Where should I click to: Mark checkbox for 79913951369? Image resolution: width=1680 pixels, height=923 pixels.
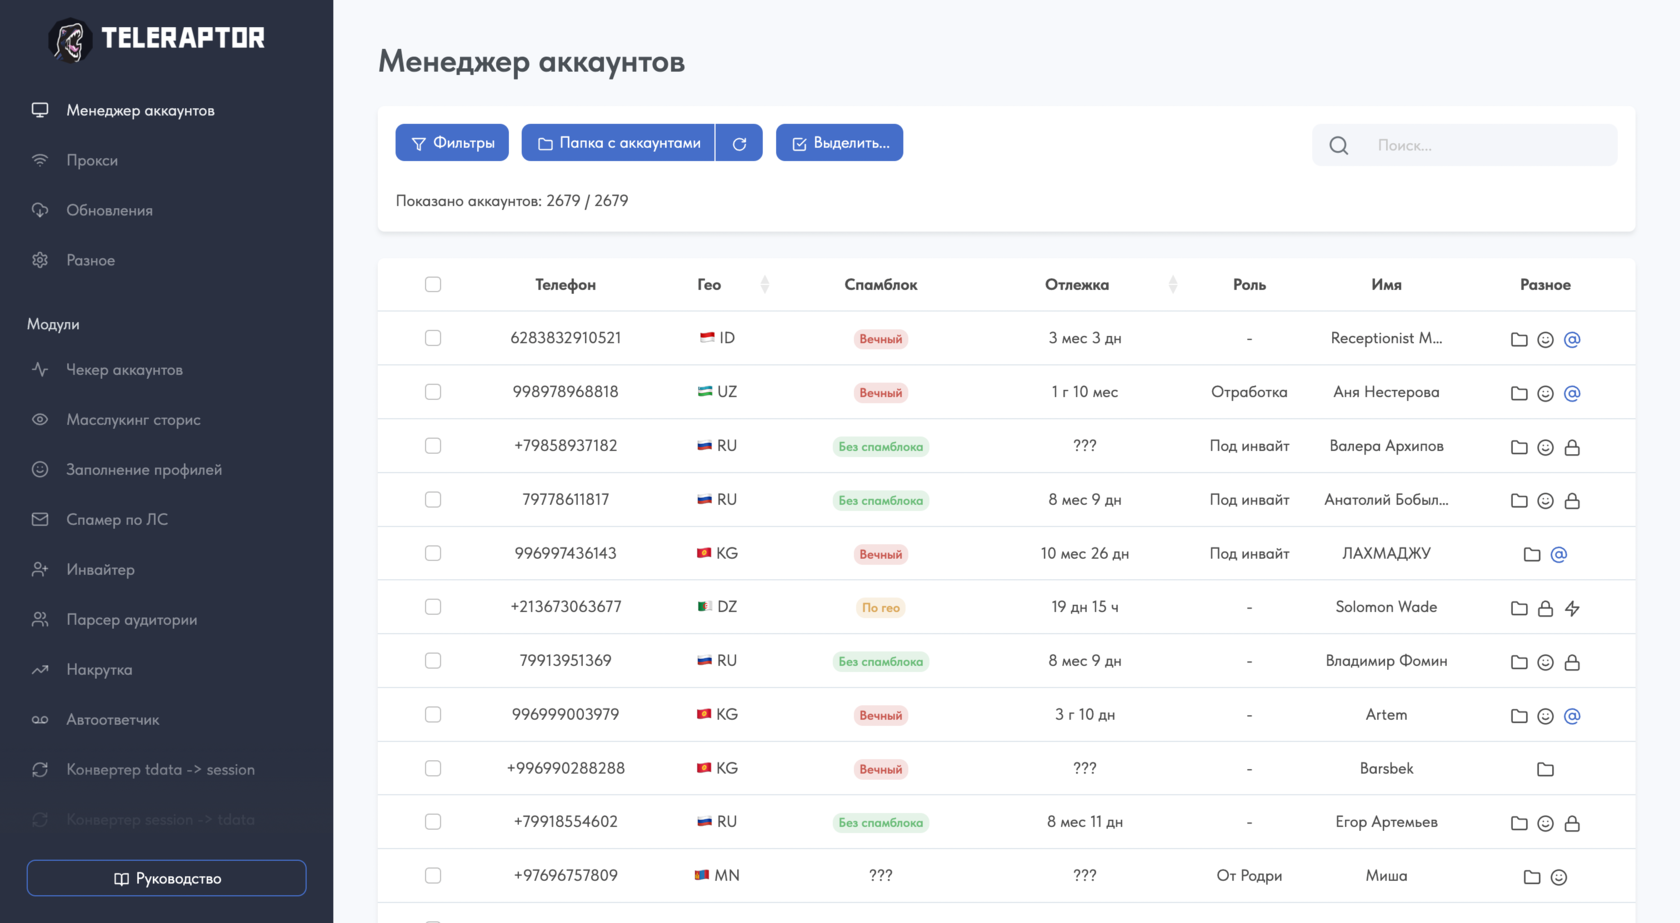[433, 661]
